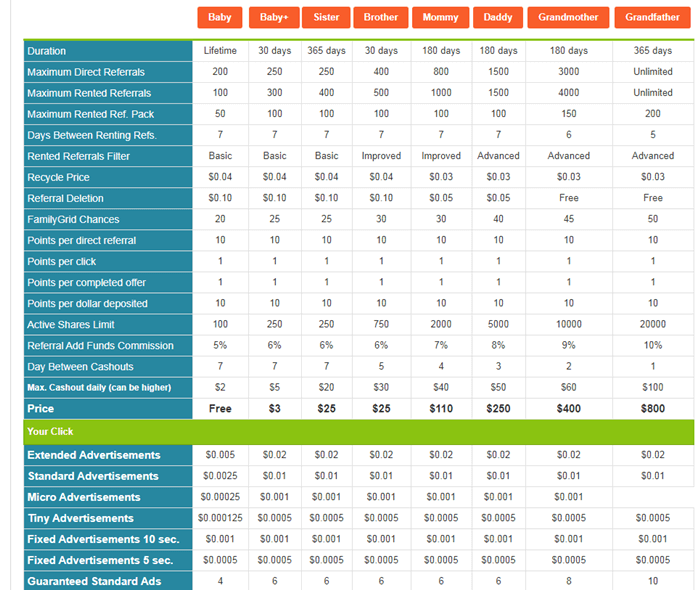Select the 9% commission cell
This screenshot has height=590, width=700.
(x=568, y=345)
